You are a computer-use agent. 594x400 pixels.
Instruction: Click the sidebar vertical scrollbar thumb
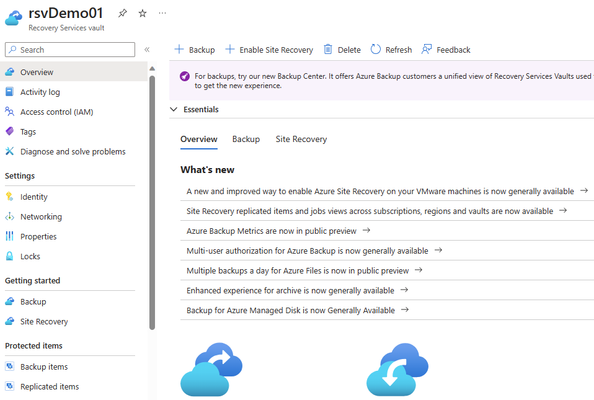point(152,203)
